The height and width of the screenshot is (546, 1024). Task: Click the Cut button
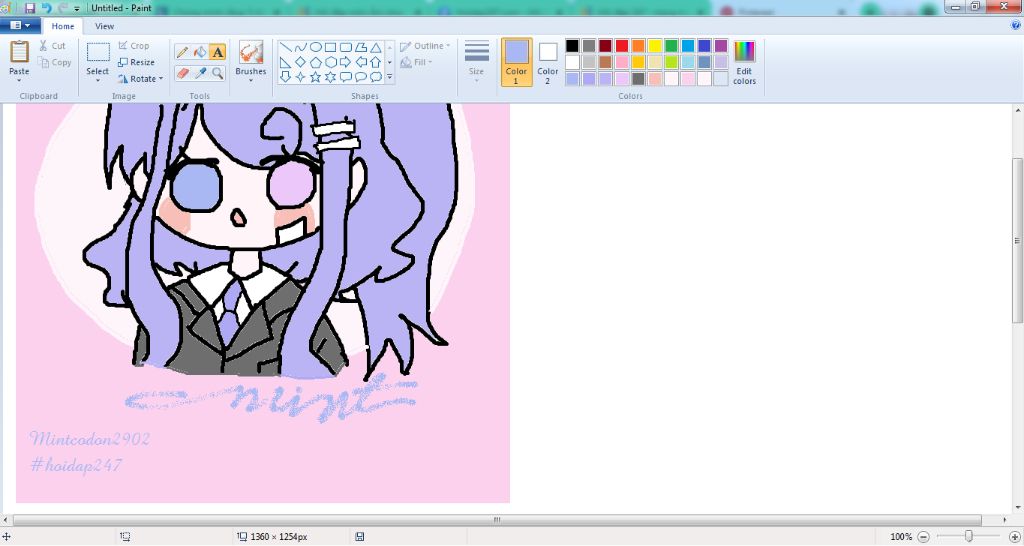coord(52,46)
